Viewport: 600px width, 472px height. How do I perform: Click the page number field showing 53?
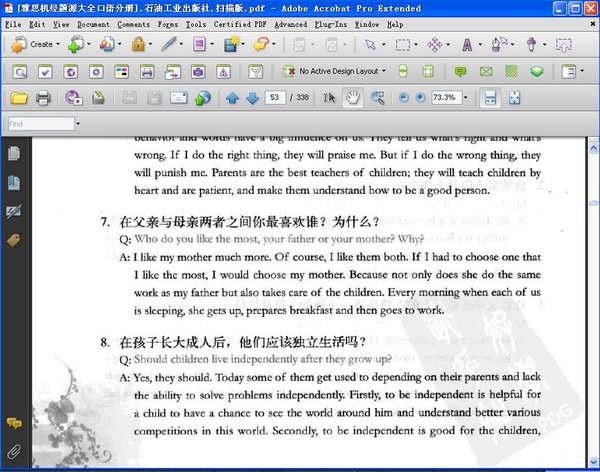(x=275, y=98)
